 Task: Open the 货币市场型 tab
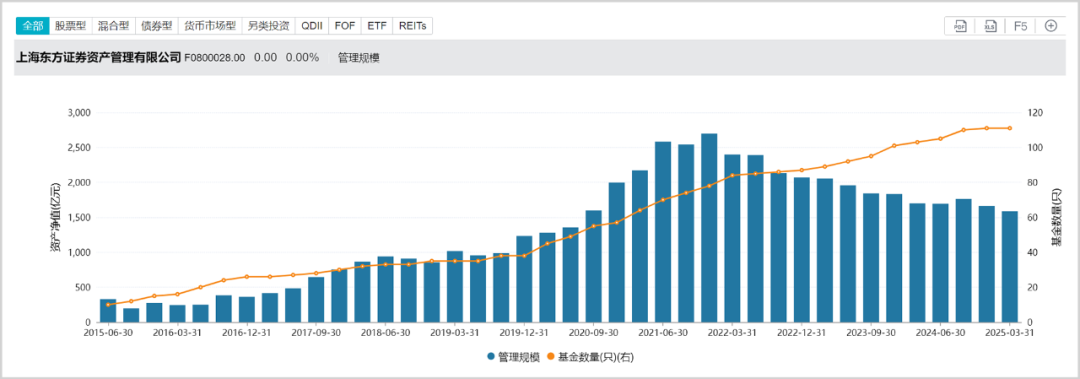[x=209, y=26]
